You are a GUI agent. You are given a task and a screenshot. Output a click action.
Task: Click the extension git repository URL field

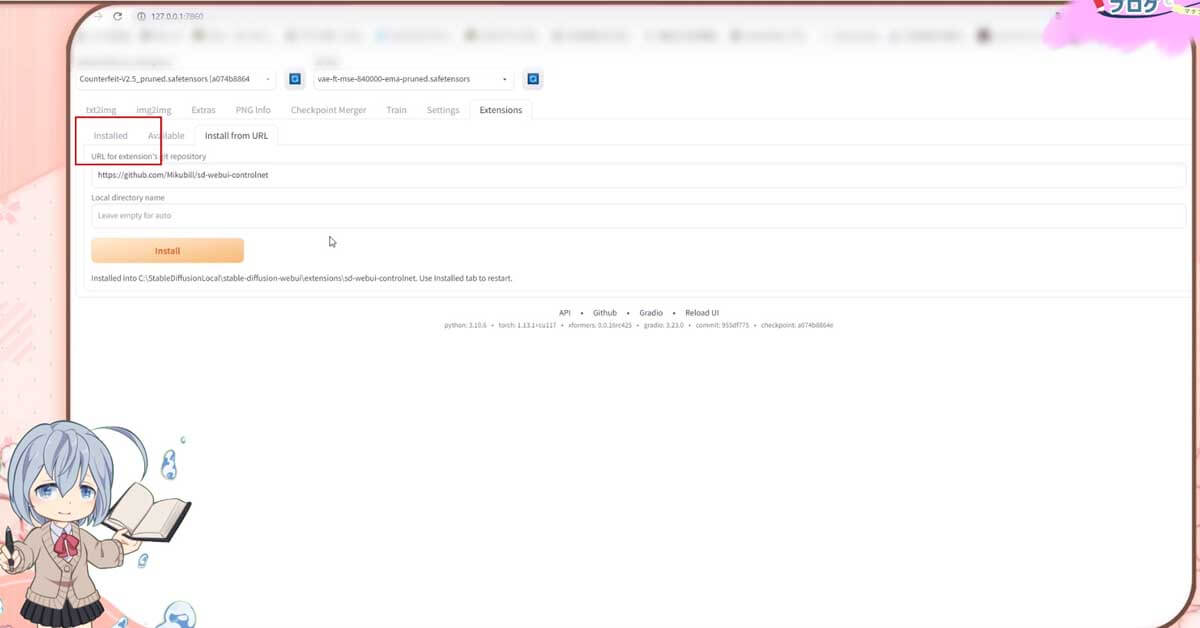pyautogui.click(x=400, y=174)
